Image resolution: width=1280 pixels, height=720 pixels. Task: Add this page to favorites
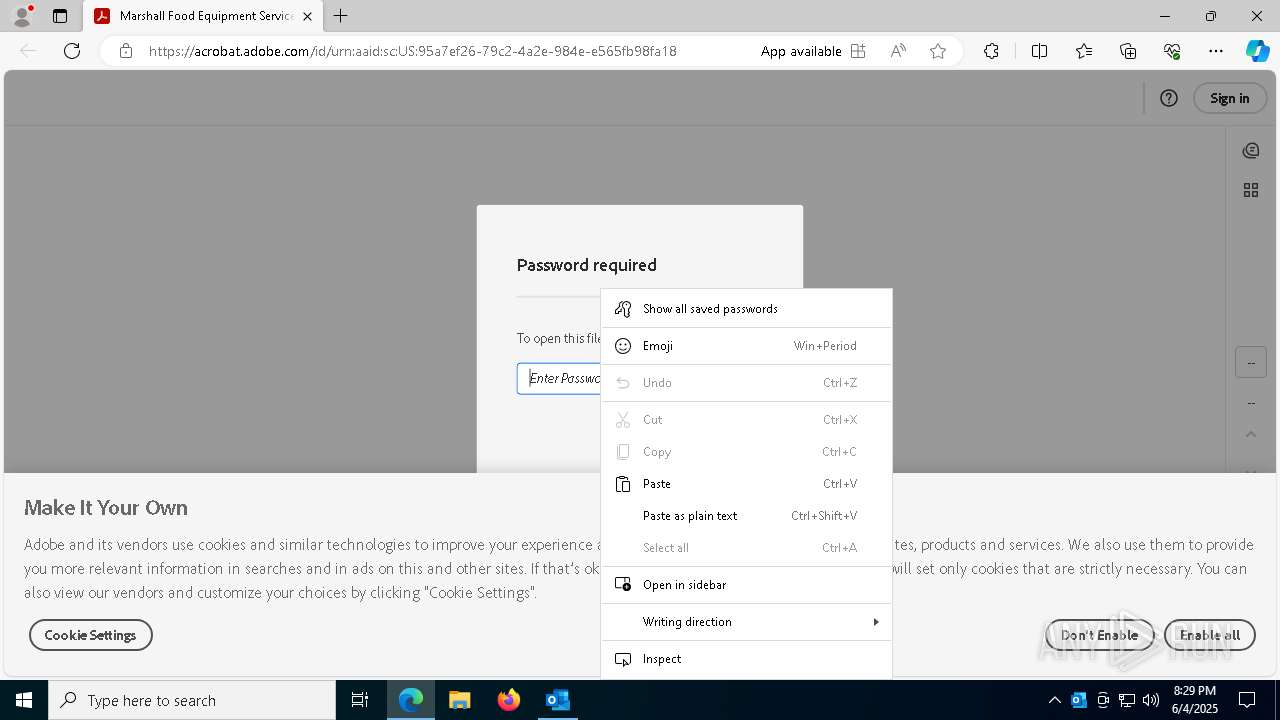coord(938,51)
